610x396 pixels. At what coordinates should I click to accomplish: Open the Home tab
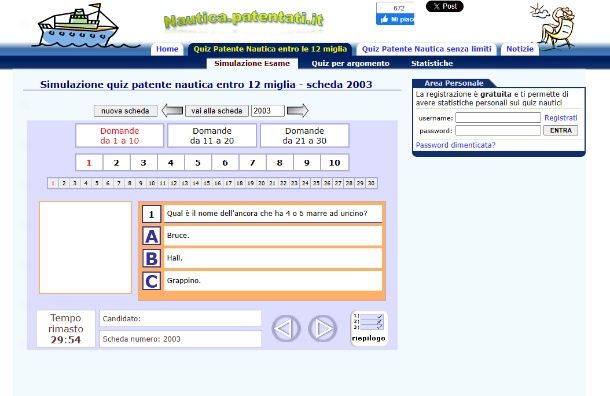point(167,49)
